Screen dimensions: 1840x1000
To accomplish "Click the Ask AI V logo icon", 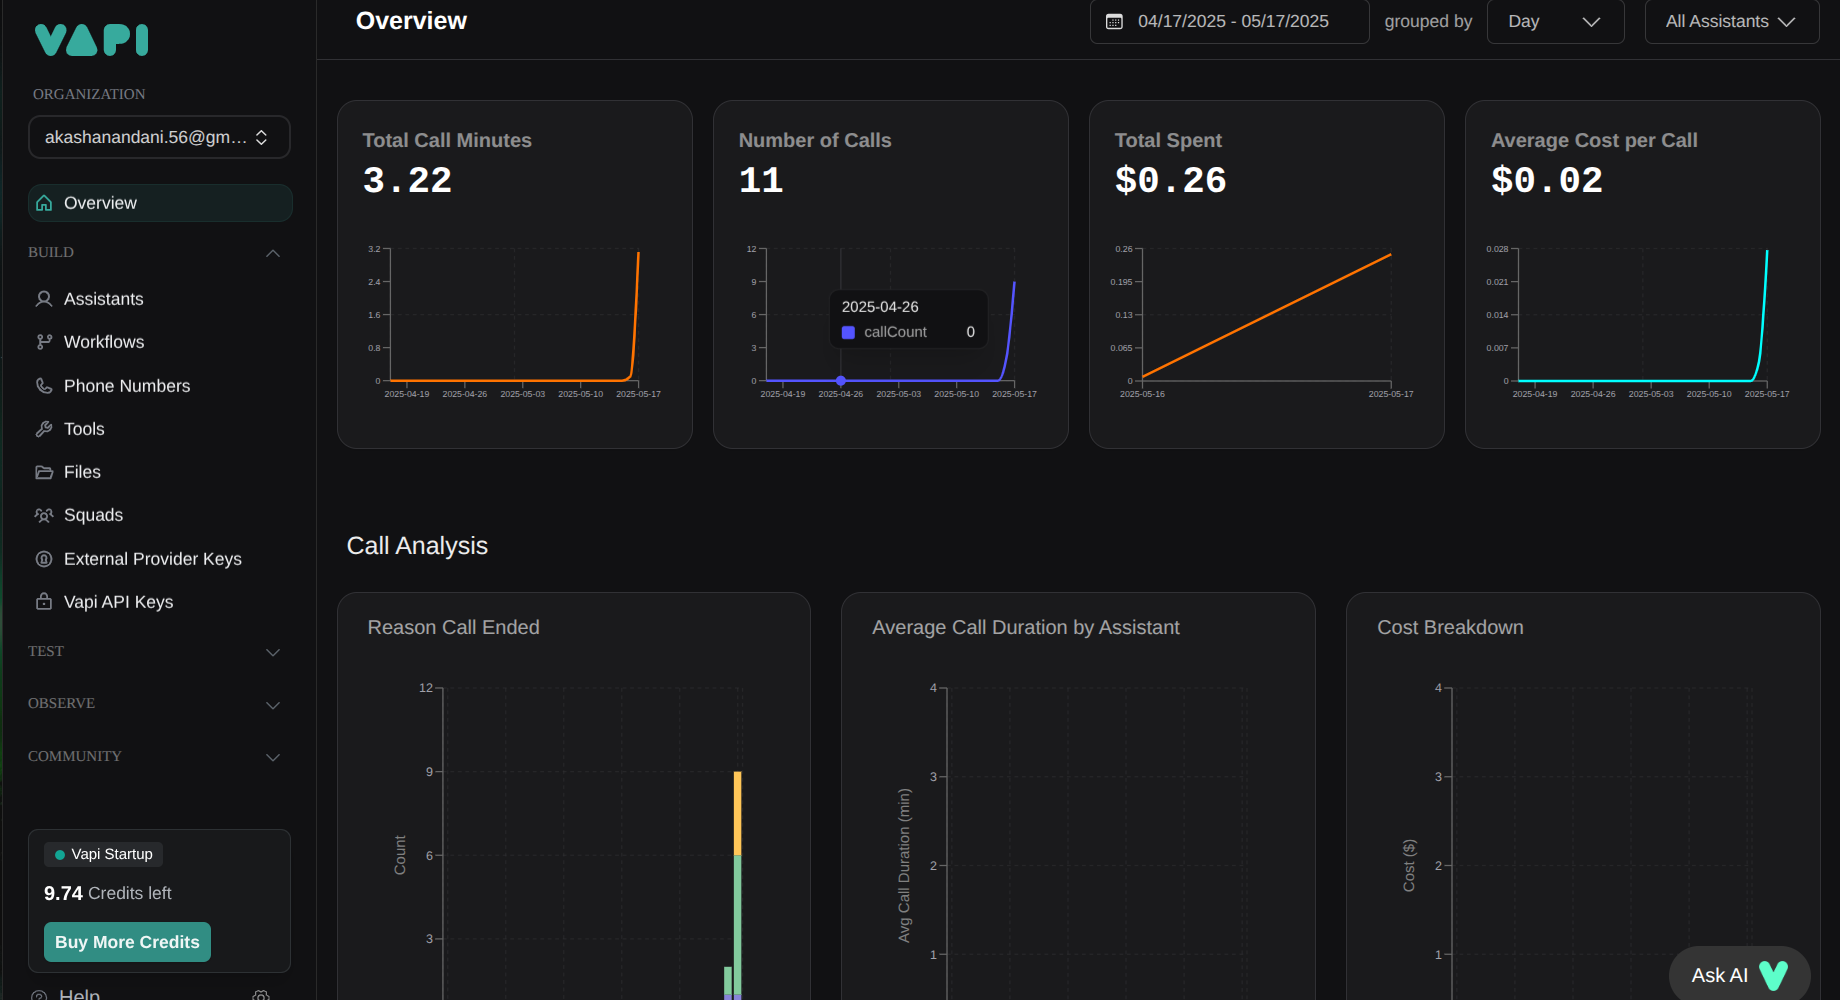I will tap(1773, 975).
